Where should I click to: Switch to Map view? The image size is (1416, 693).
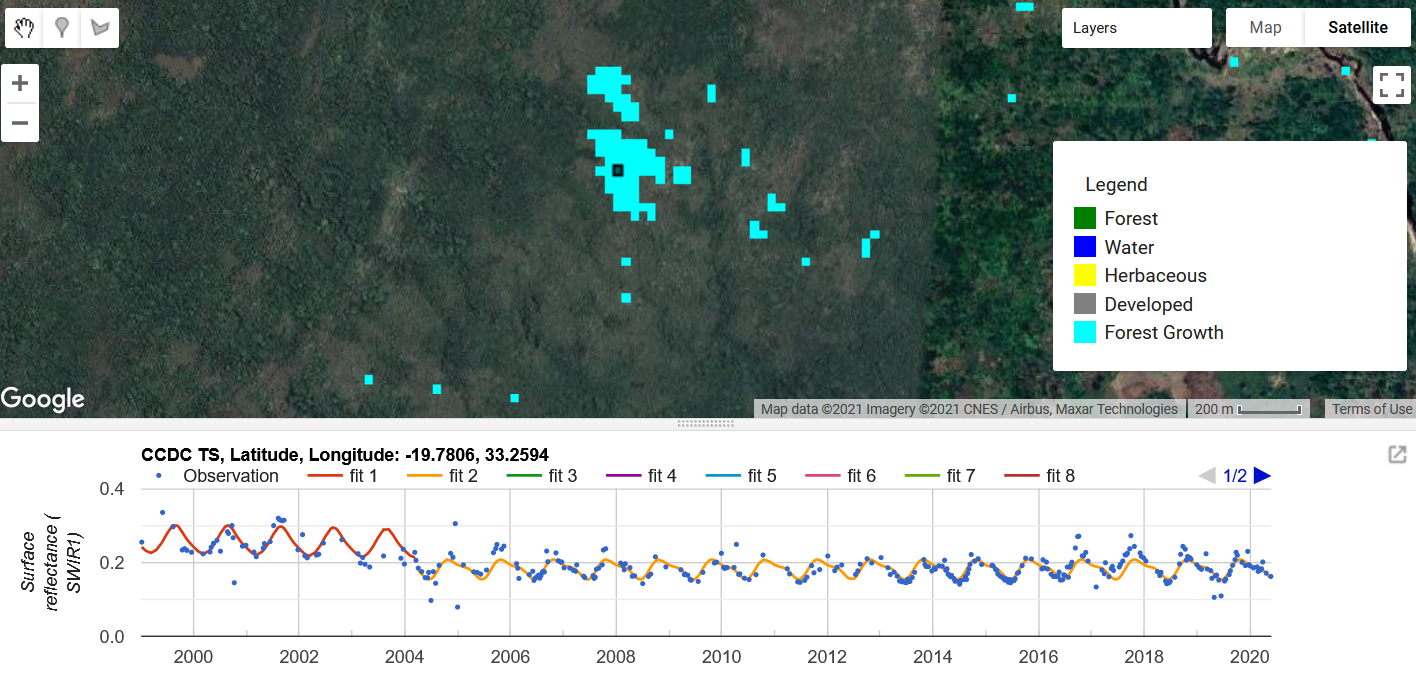[x=1265, y=28]
